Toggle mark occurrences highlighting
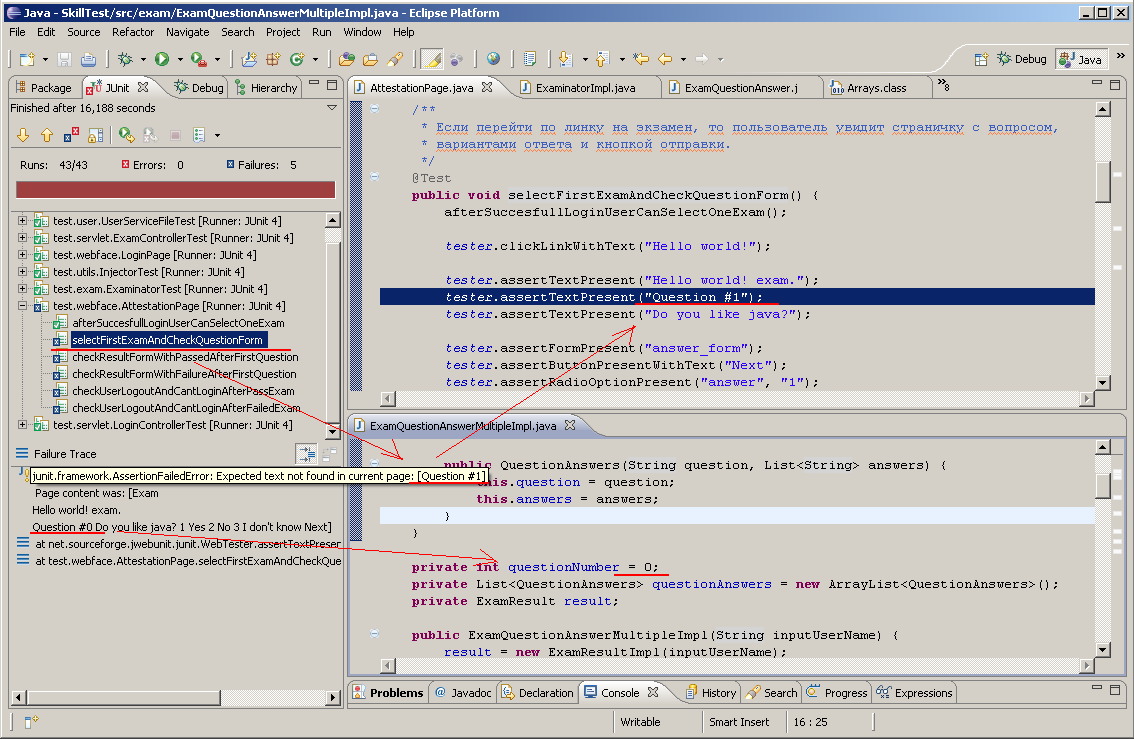 pos(430,58)
